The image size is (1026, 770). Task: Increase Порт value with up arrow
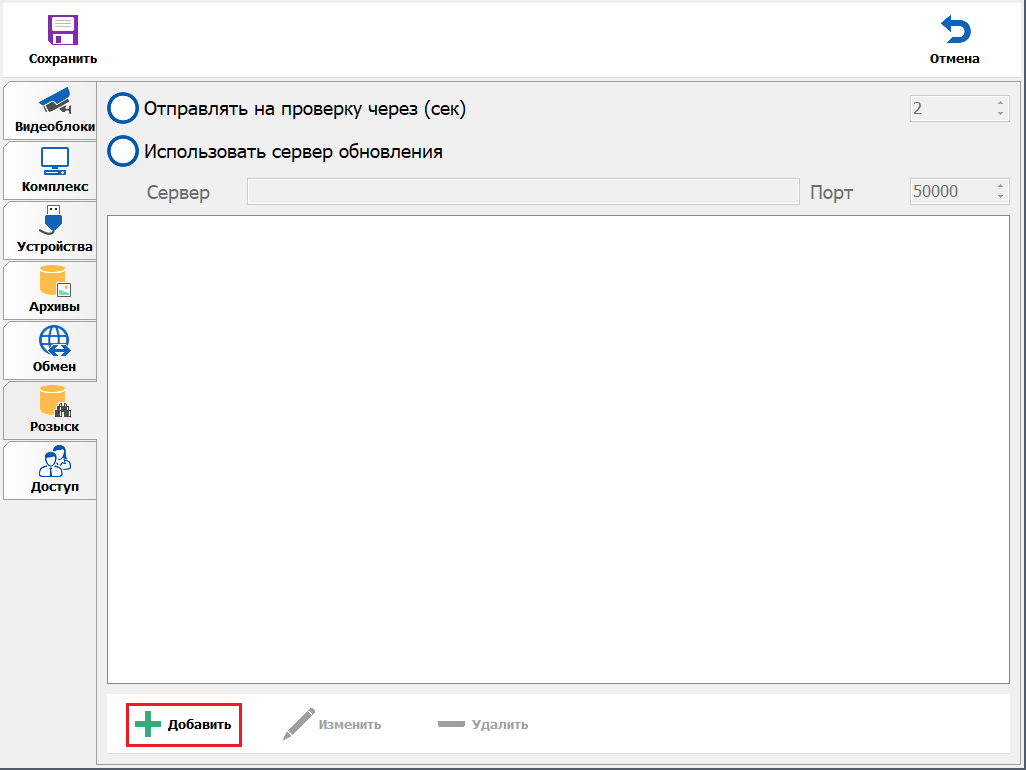(x=1000, y=185)
